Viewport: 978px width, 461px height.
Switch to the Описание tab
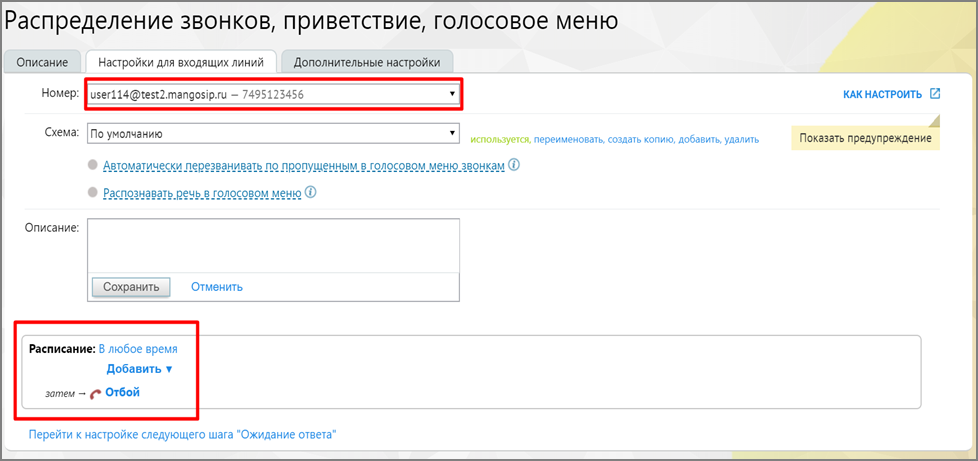pyautogui.click(x=42, y=62)
